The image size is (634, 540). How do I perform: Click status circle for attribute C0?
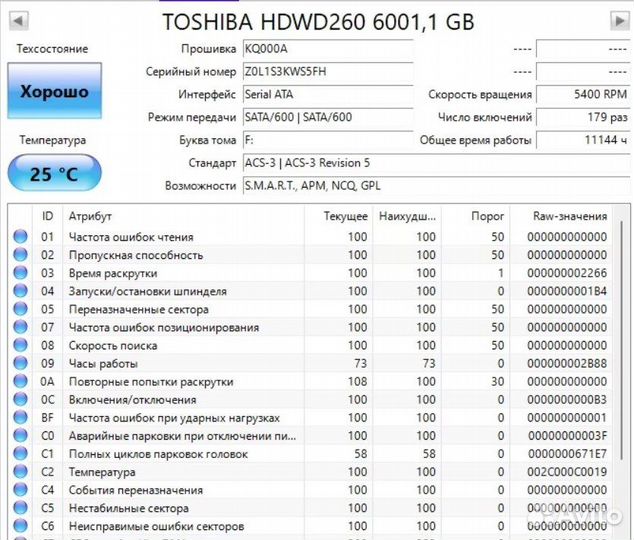coord(20,435)
